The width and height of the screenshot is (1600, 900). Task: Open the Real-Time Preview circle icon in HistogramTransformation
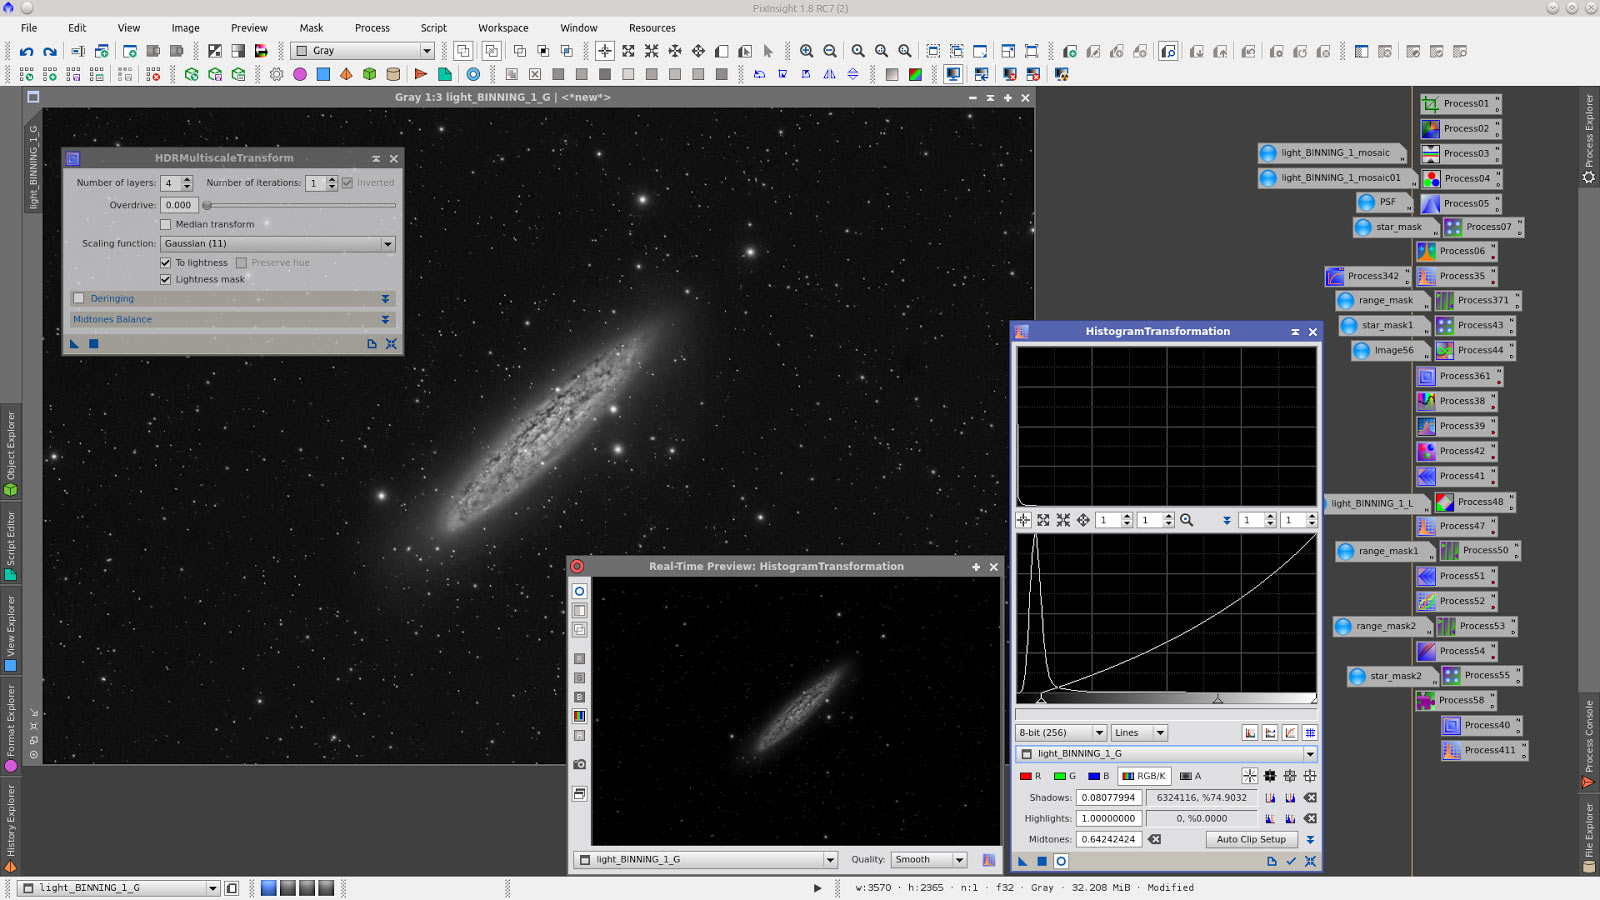point(1062,861)
